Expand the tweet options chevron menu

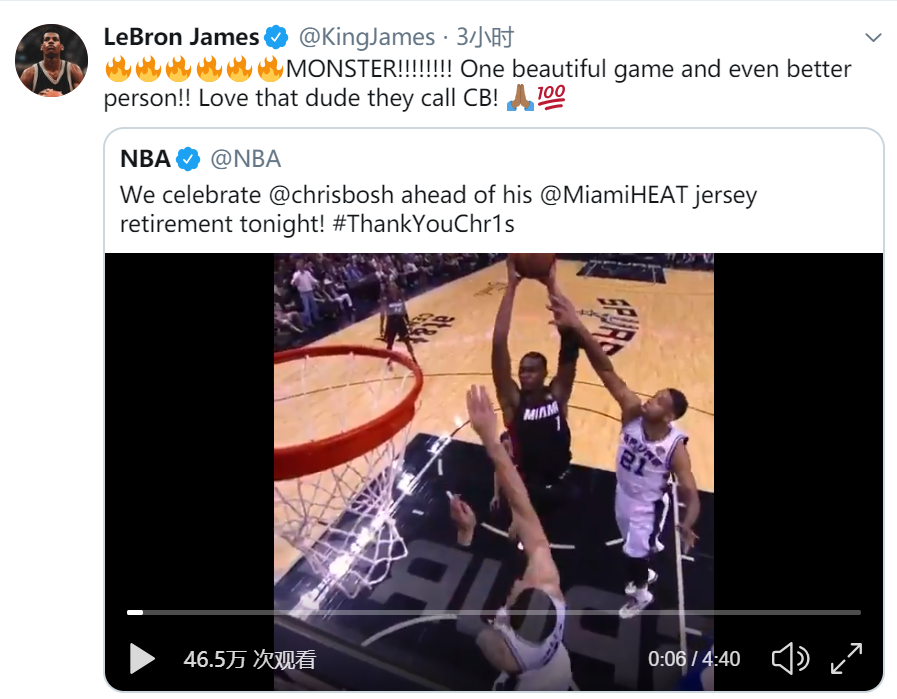coord(873,38)
